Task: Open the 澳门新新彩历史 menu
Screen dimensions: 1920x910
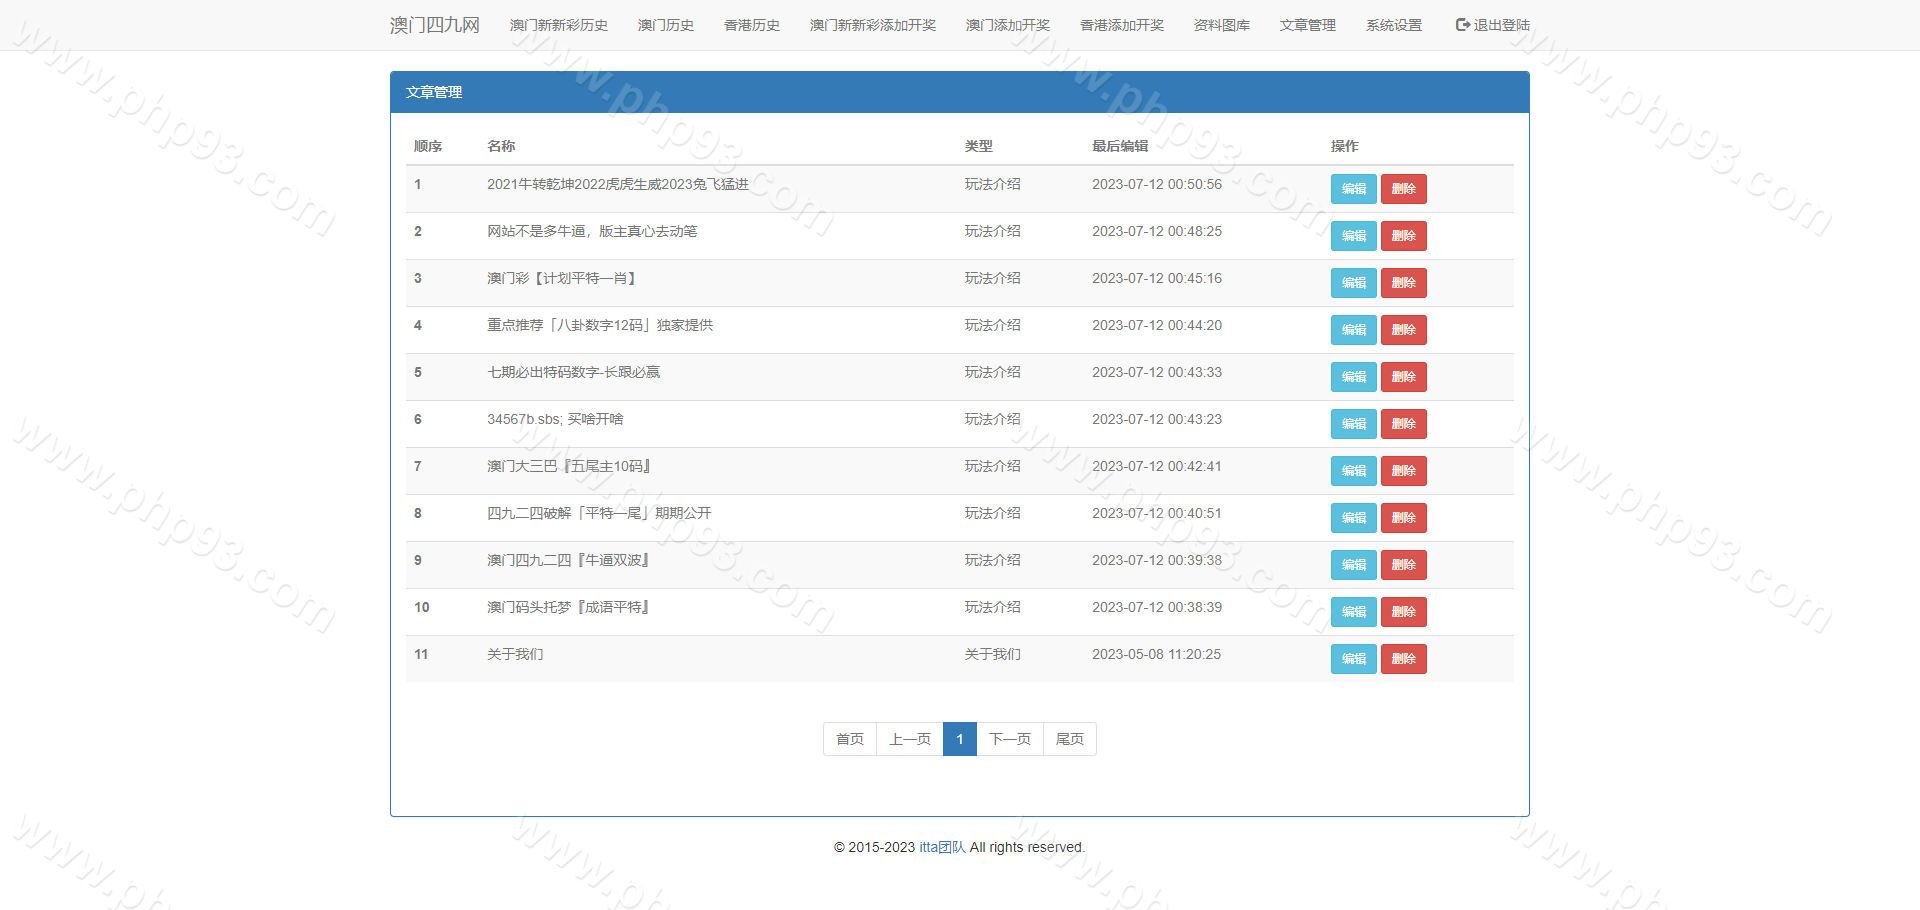Action: [558, 25]
